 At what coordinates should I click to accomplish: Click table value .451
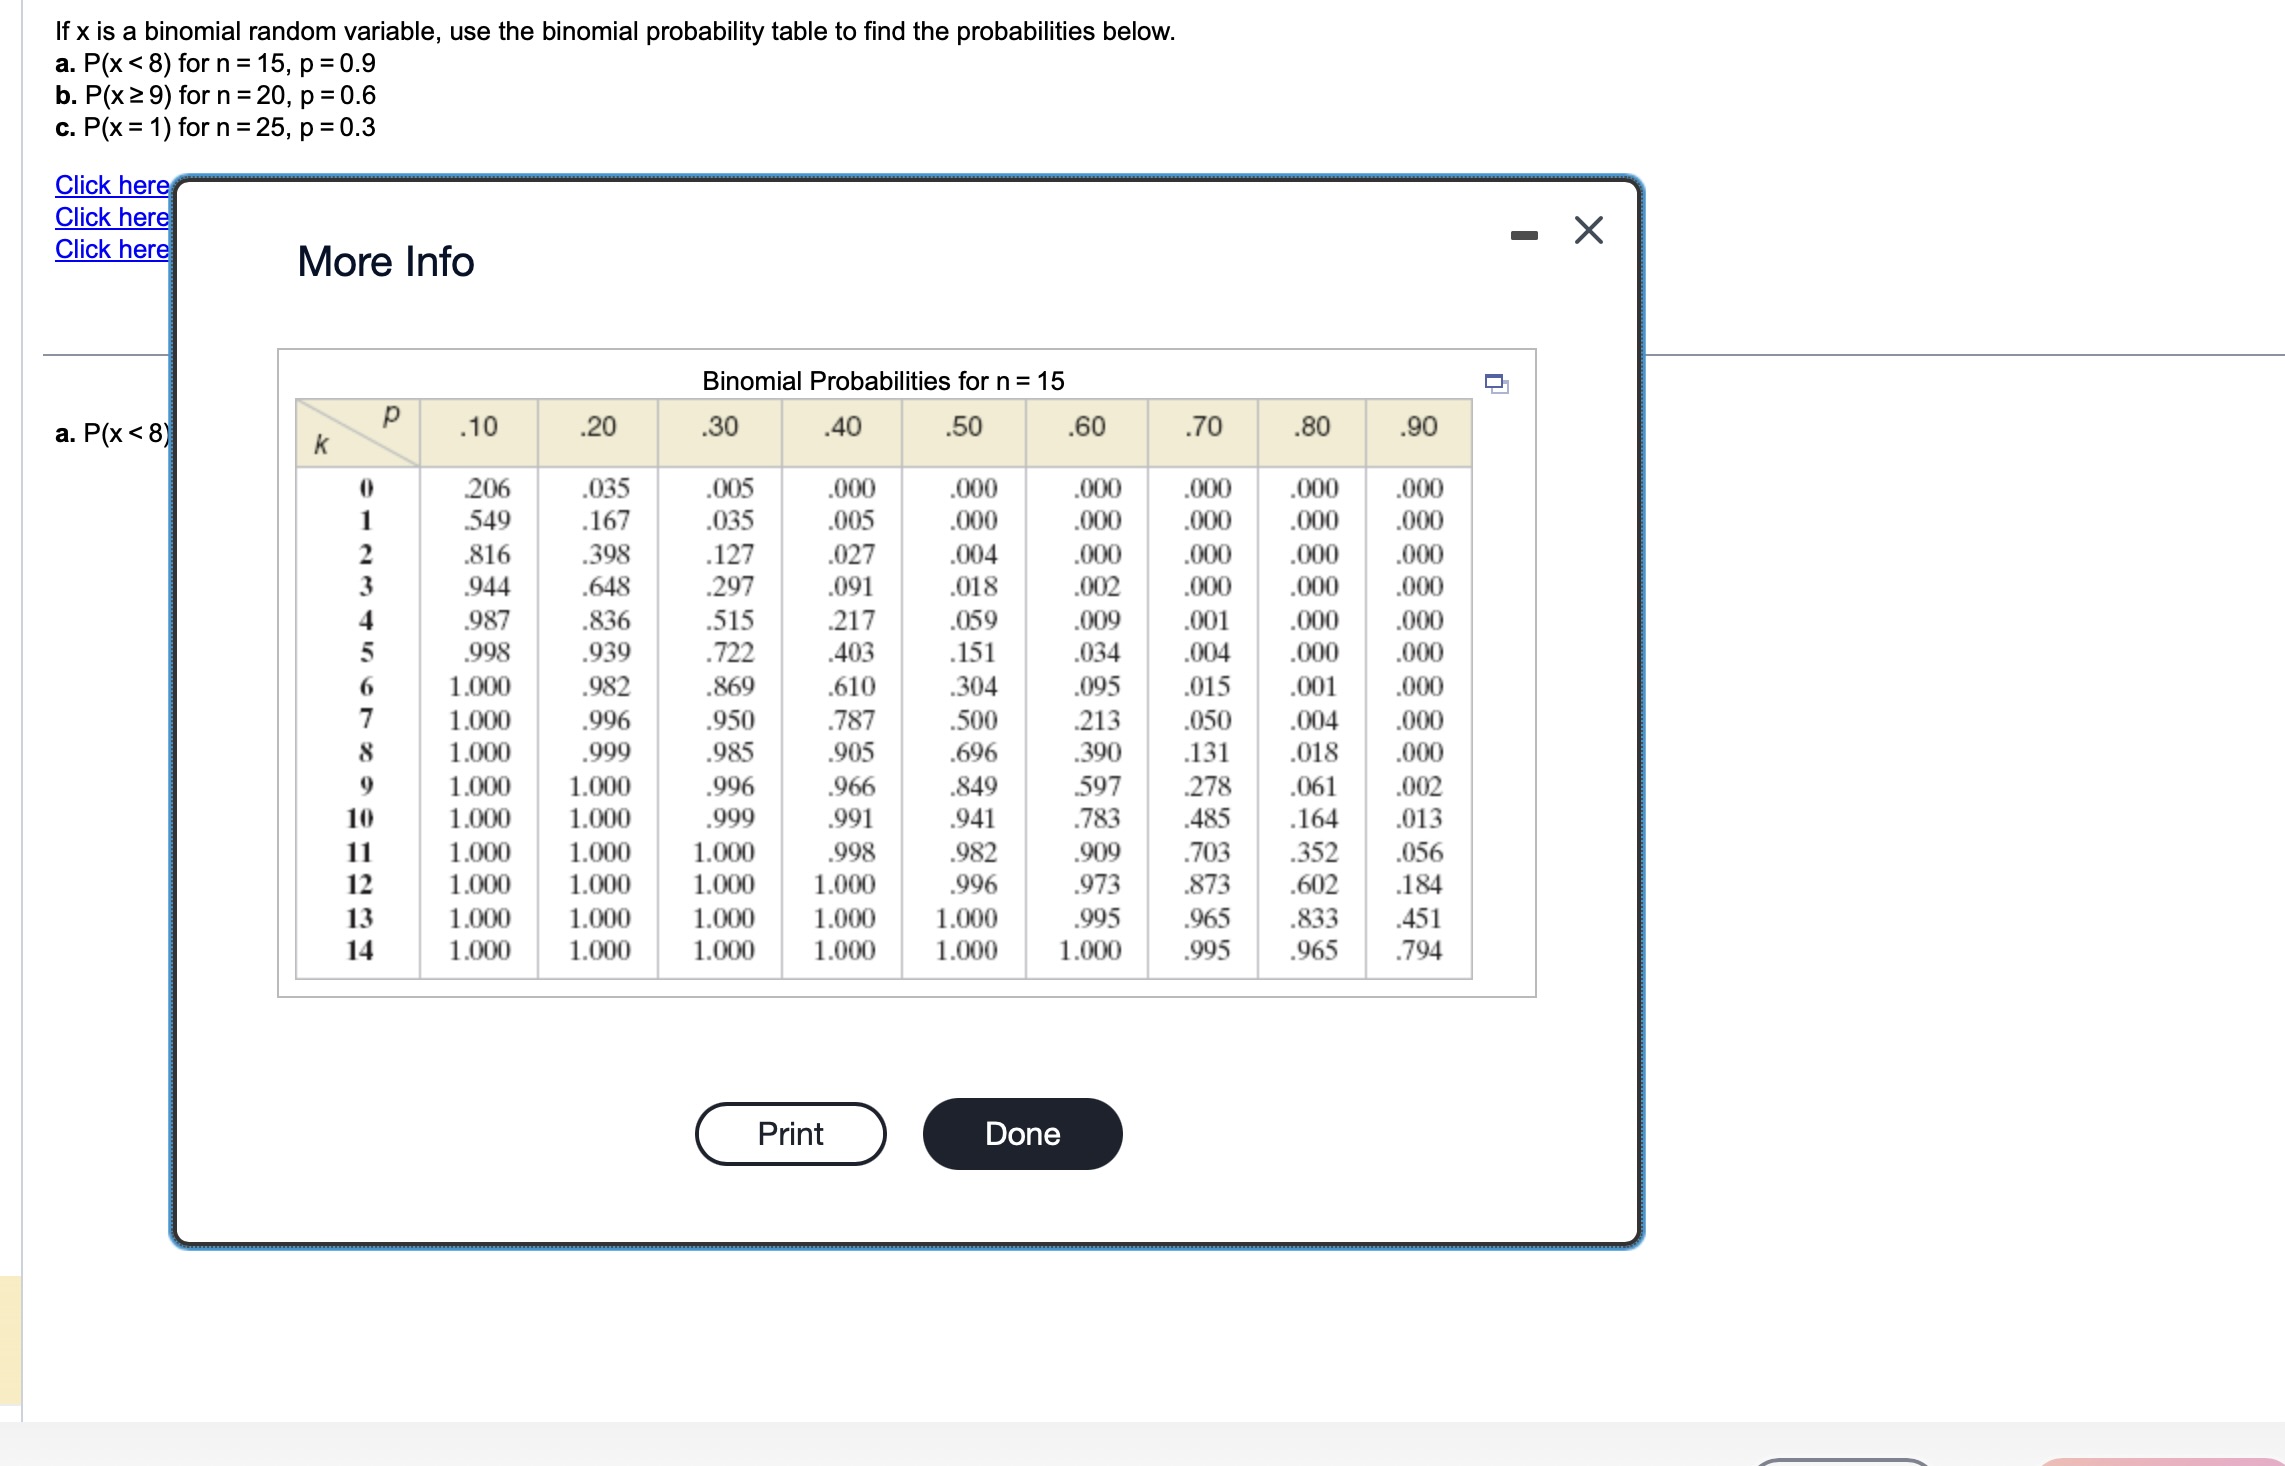click(x=1419, y=918)
